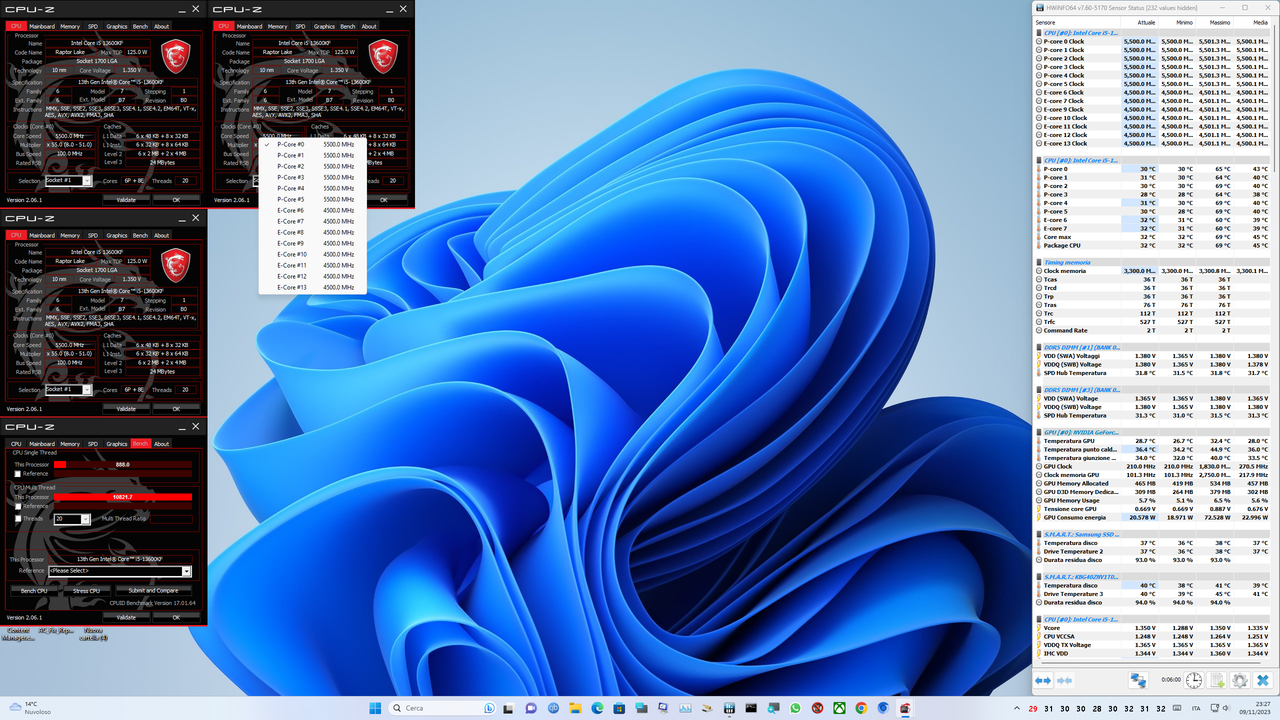This screenshot has height=720, width=1280.
Task: Create a report using the document-plus icon
Action: tap(1218, 680)
